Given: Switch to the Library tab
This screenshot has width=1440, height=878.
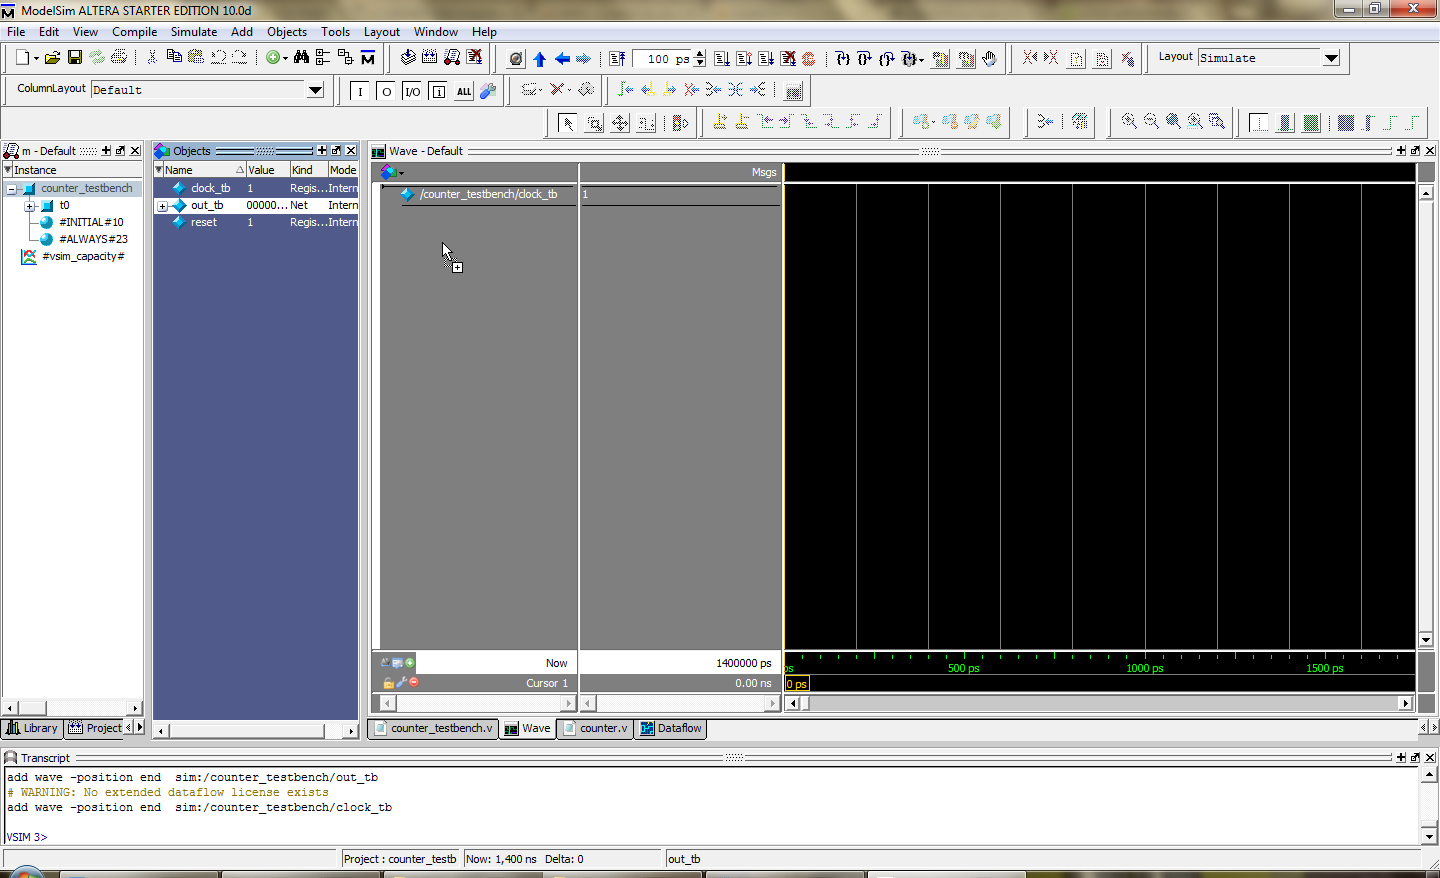Looking at the screenshot, I should pyautogui.click(x=32, y=728).
